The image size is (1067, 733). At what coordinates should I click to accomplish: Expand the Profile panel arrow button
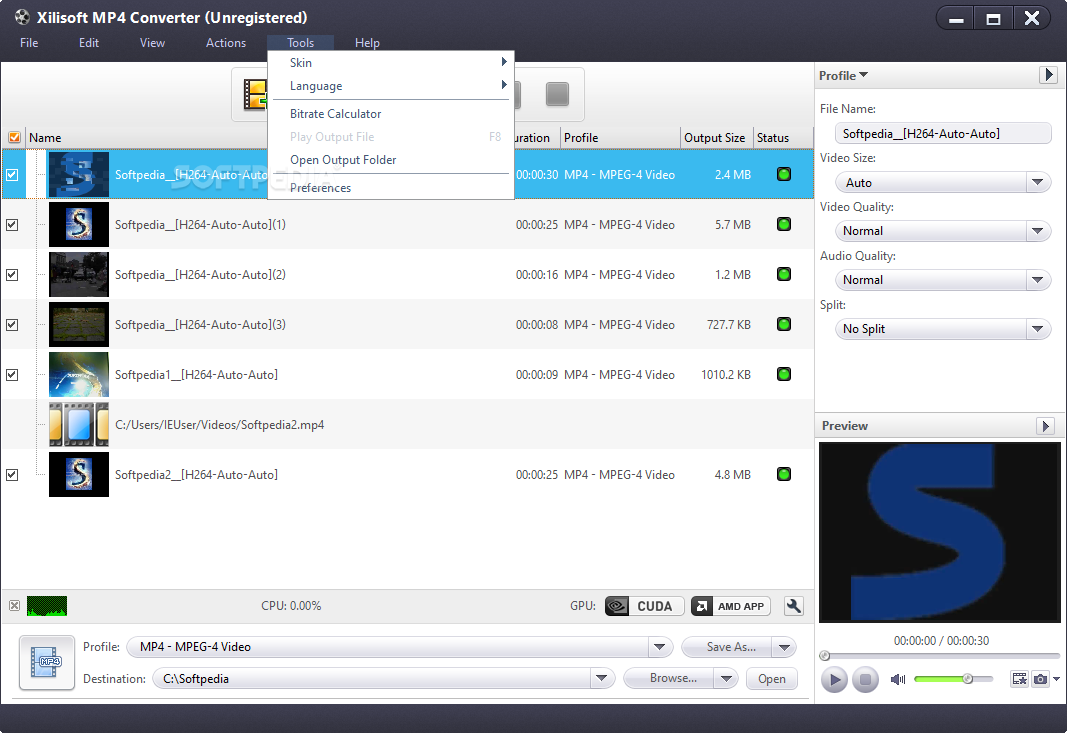[x=1048, y=75]
